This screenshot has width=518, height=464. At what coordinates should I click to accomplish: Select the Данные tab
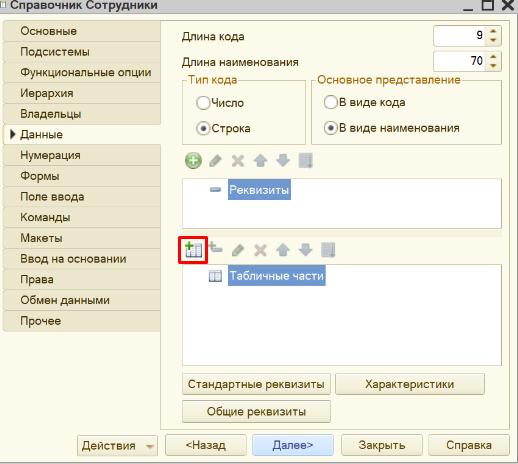pos(82,135)
